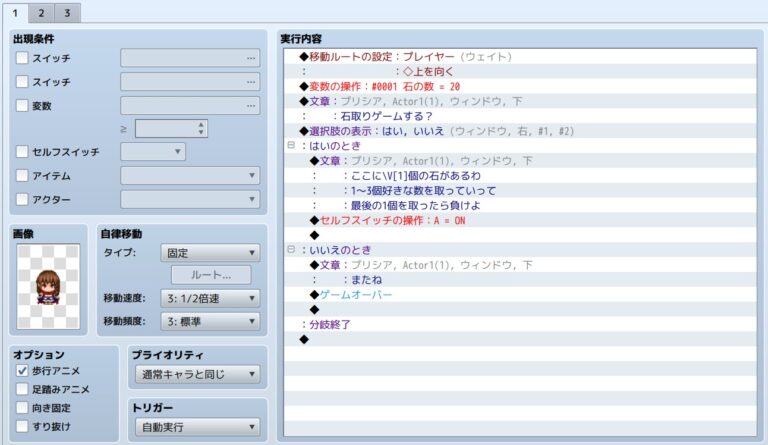Click the 変数 ellipsis selector field
The width and height of the screenshot is (768, 445).
(190, 105)
